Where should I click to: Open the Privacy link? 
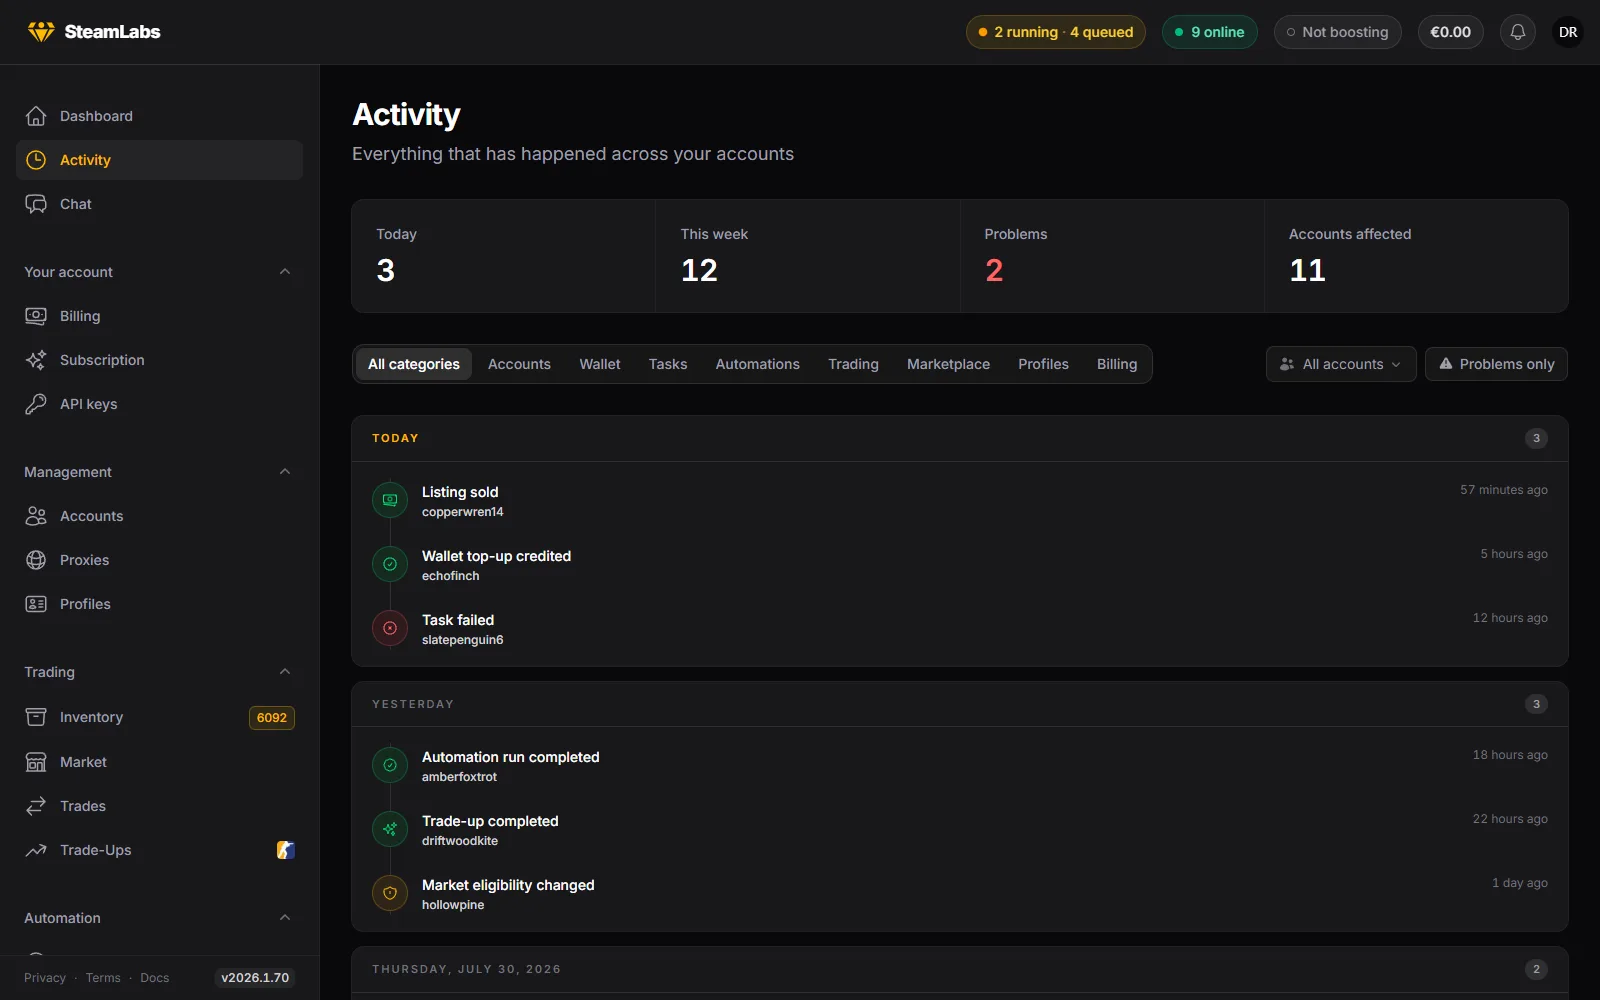coord(45,978)
